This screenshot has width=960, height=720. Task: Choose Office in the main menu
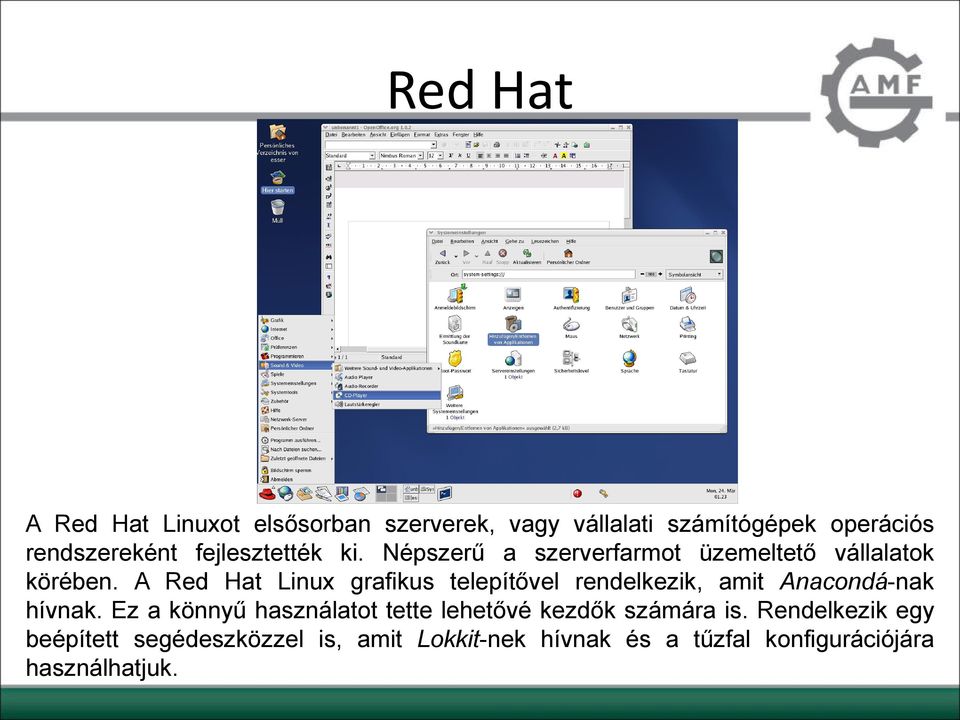(296, 338)
